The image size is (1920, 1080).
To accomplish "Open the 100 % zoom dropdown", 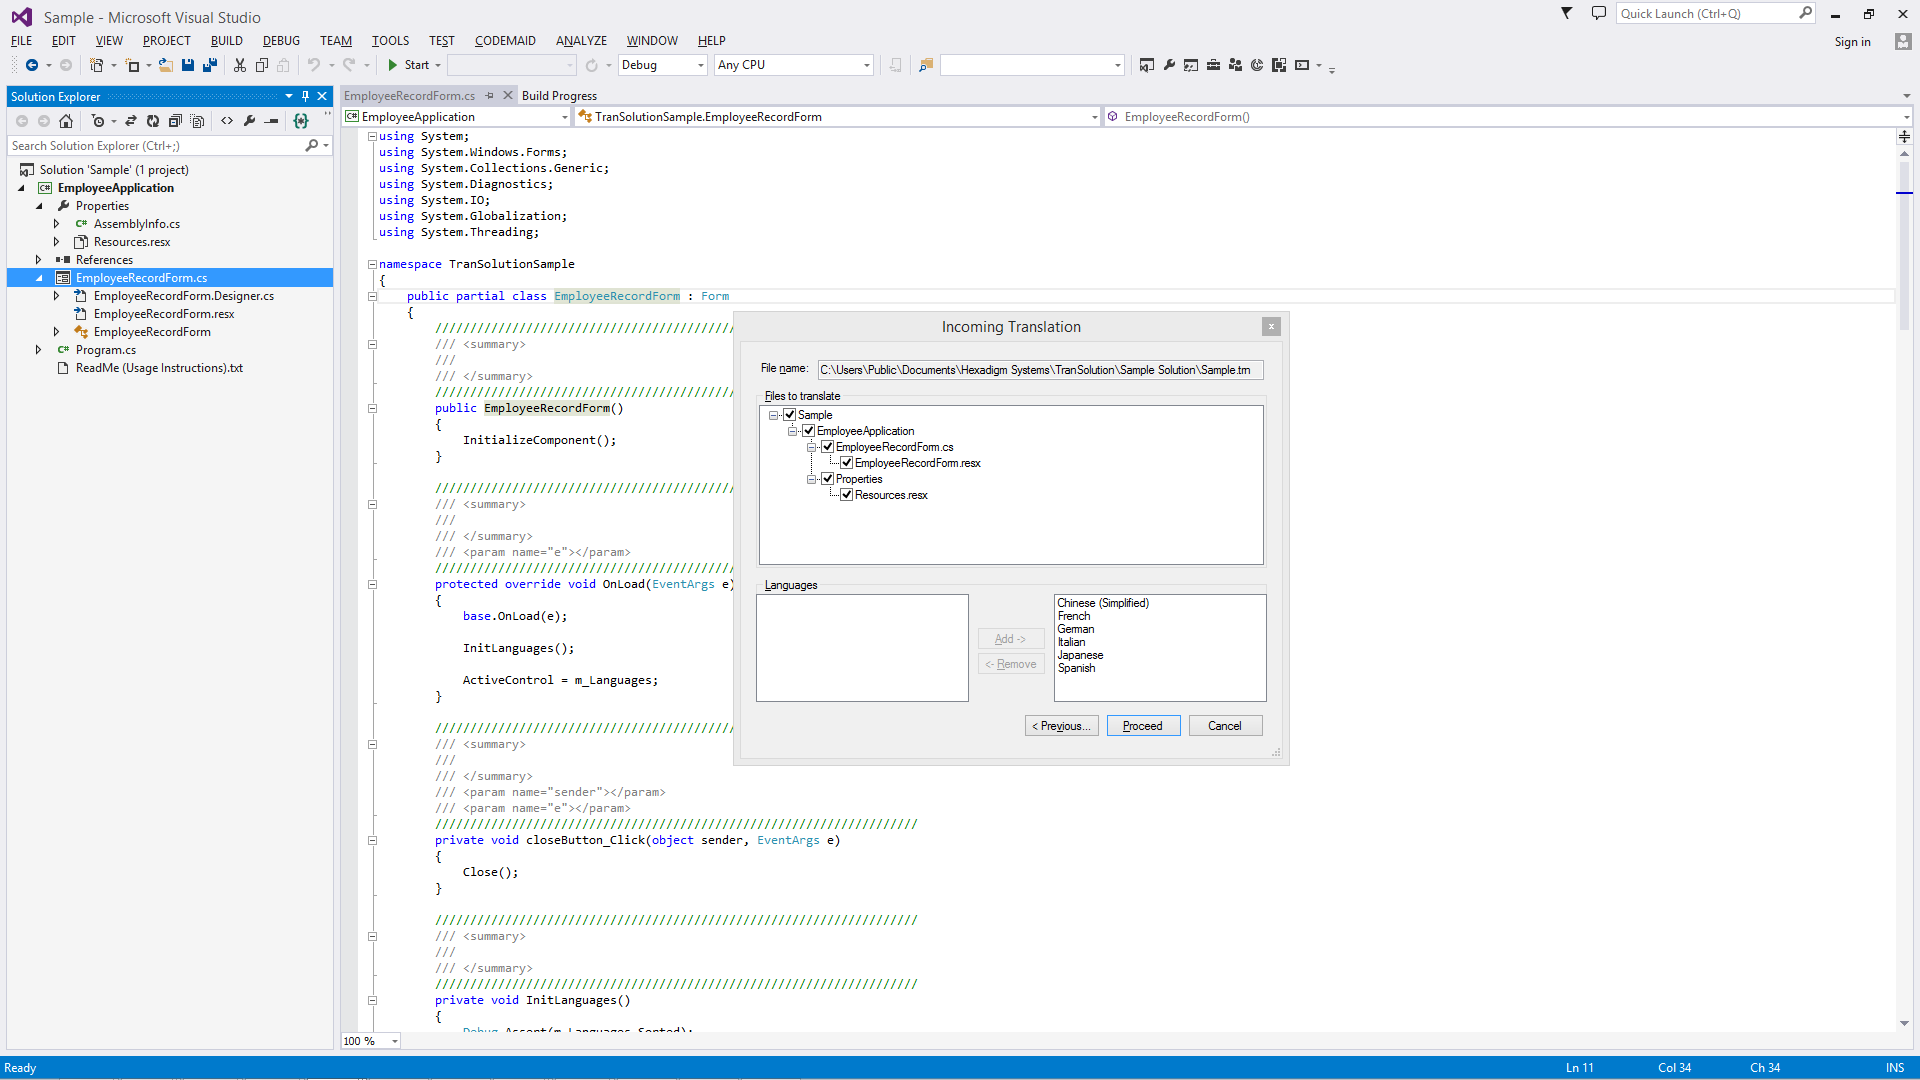I will [371, 1041].
